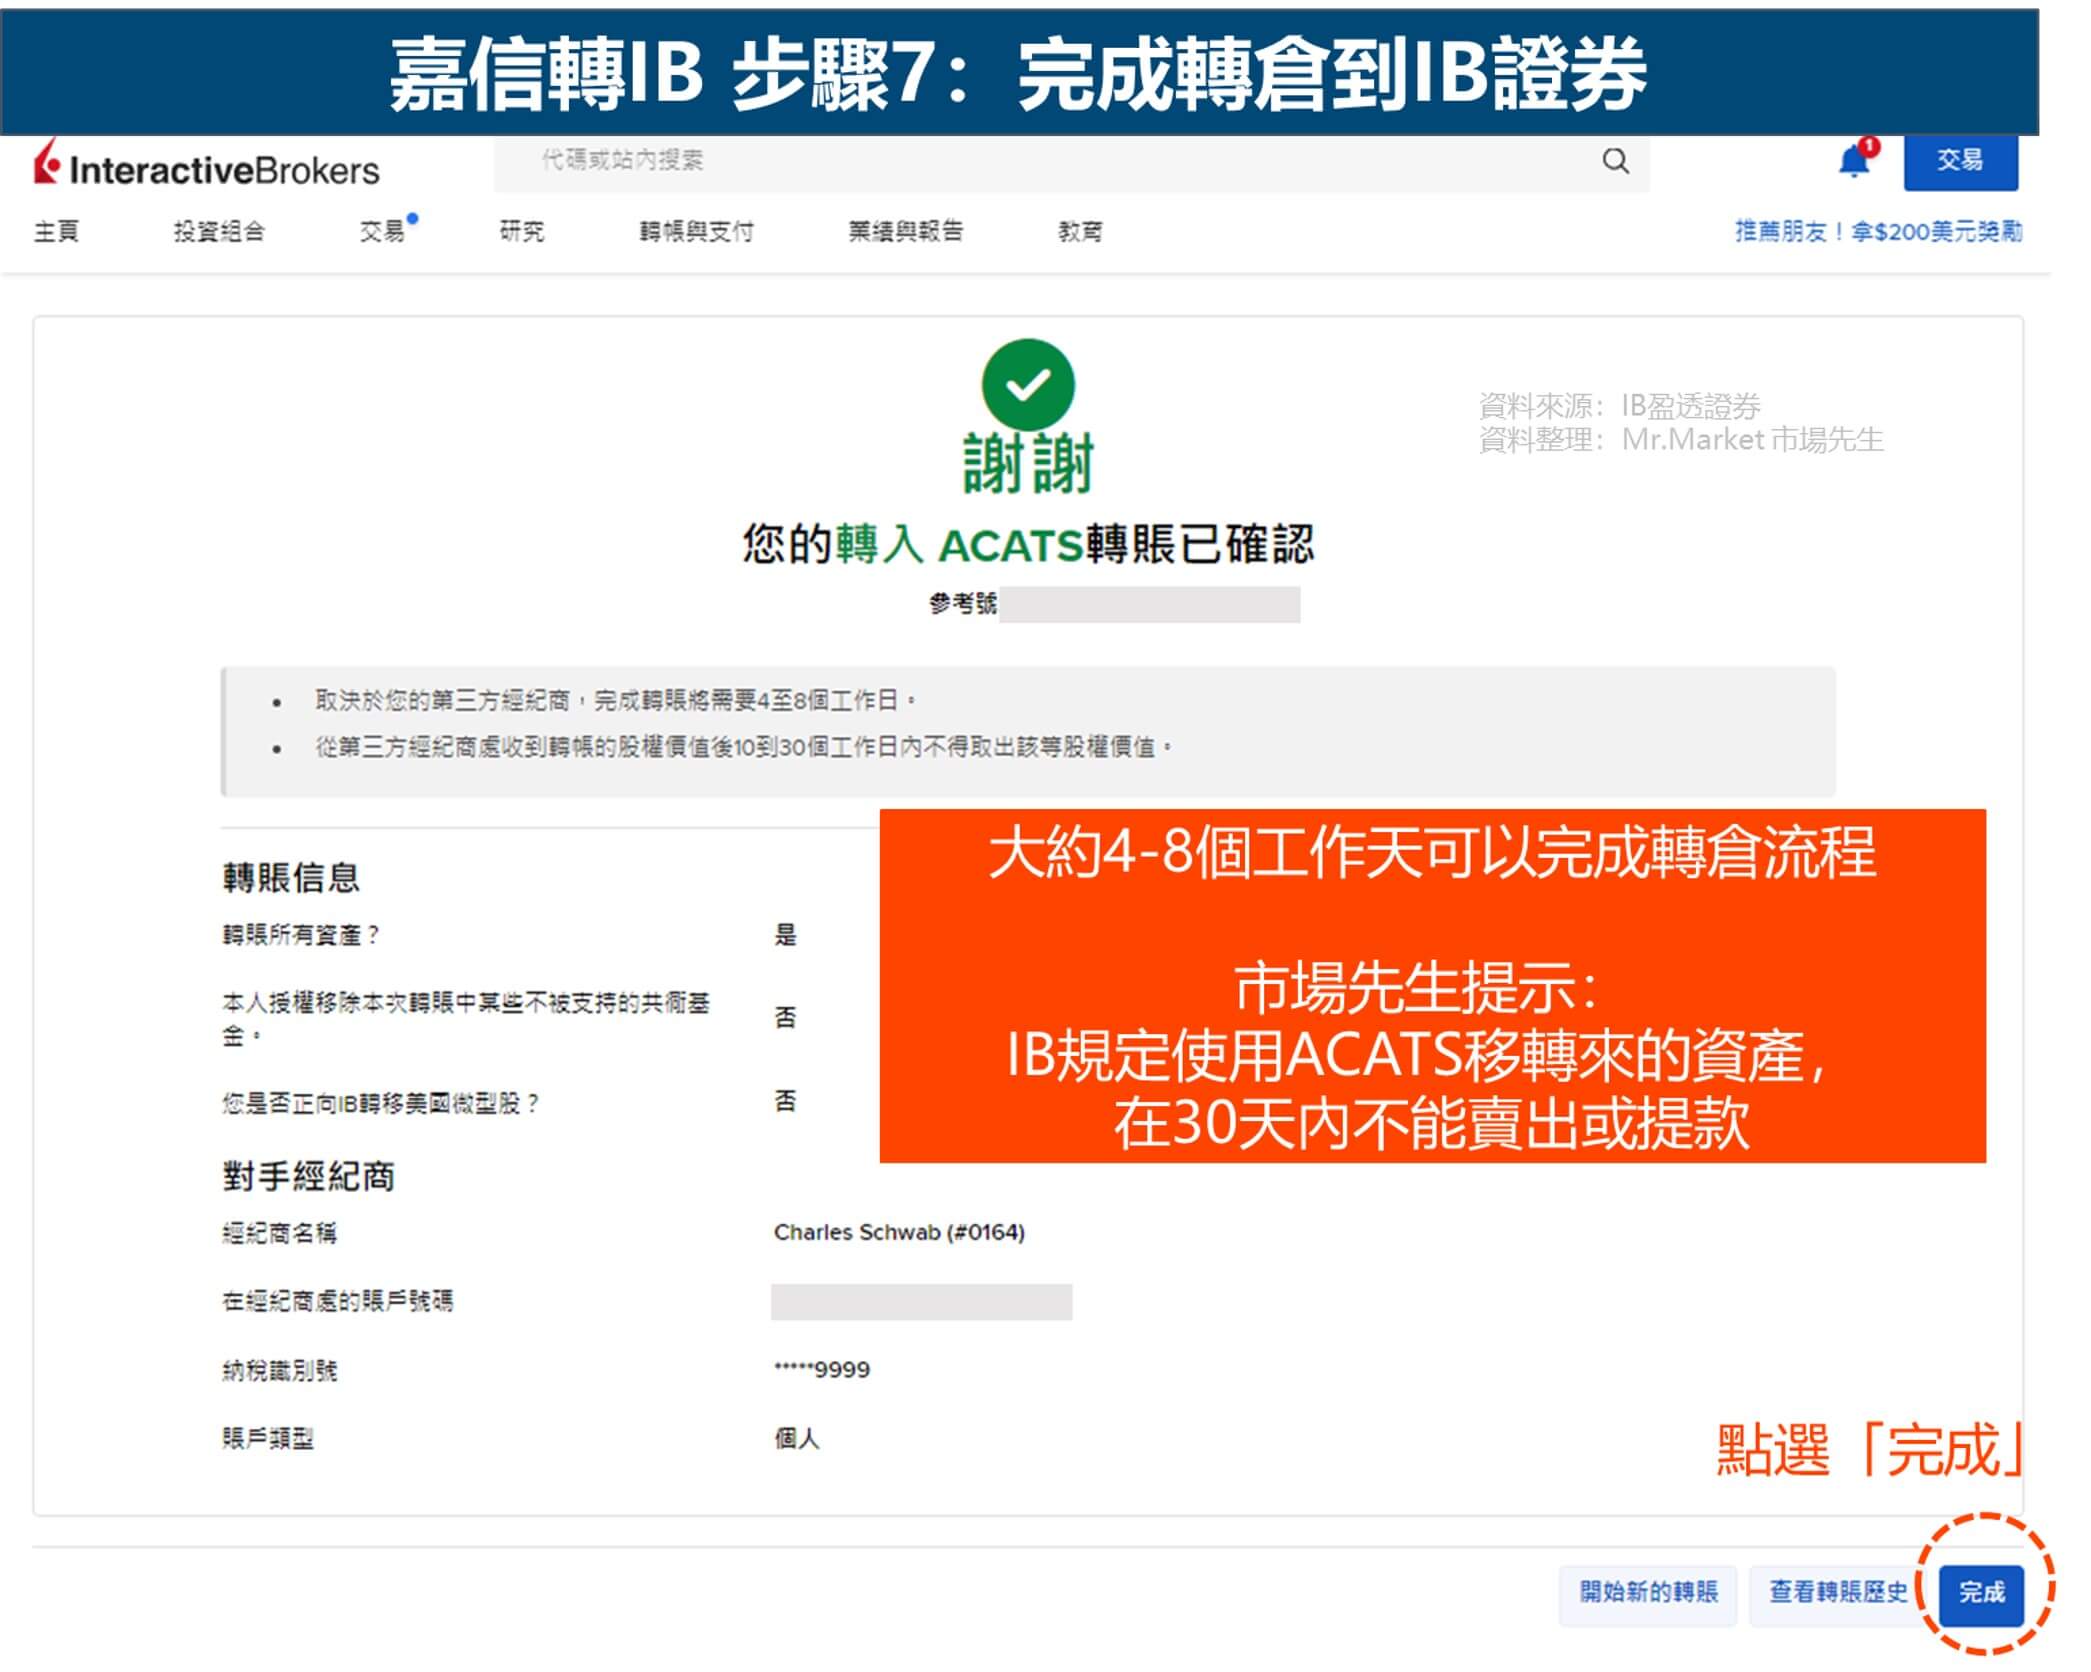Image resolution: width=2091 pixels, height=1672 pixels.
Task: Open the 業績與報告 menu item
Action: pyautogui.click(x=905, y=232)
